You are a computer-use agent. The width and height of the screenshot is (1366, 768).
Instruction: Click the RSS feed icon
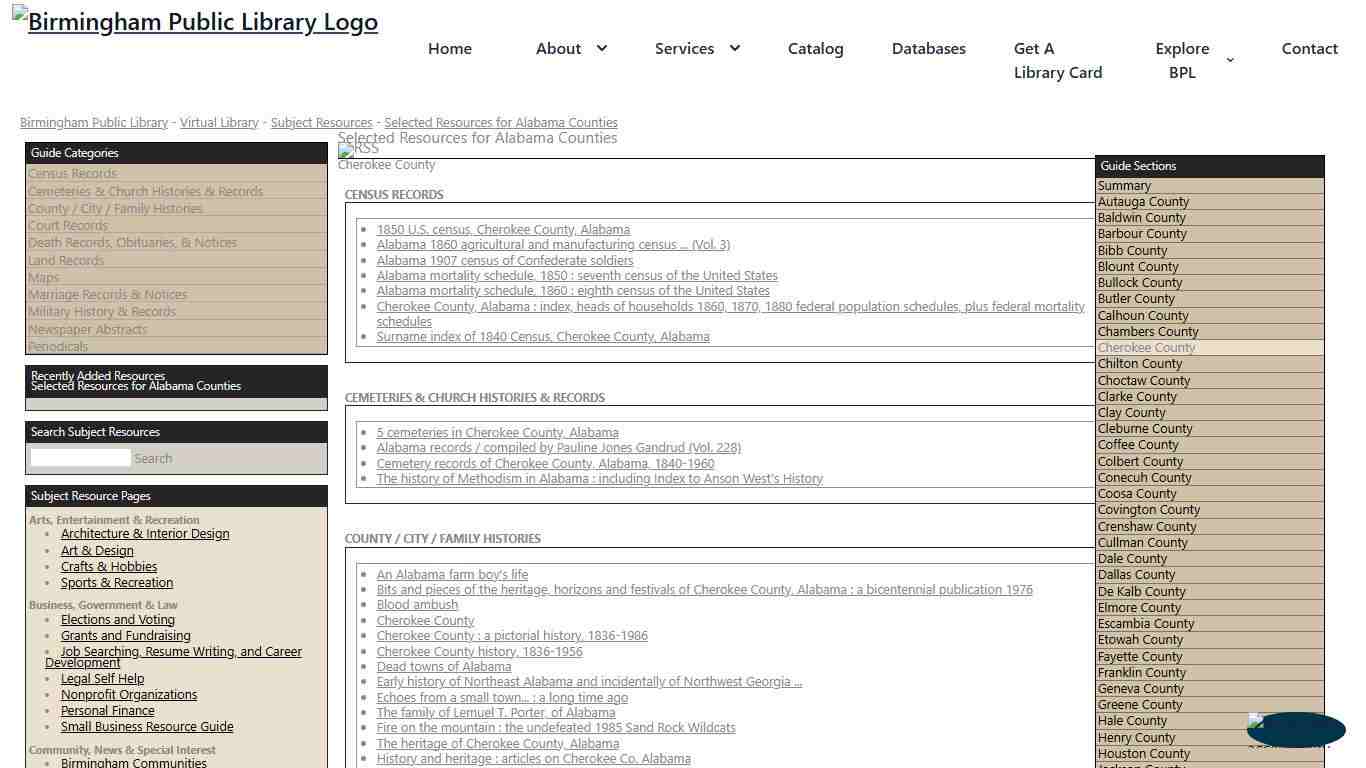pos(357,150)
